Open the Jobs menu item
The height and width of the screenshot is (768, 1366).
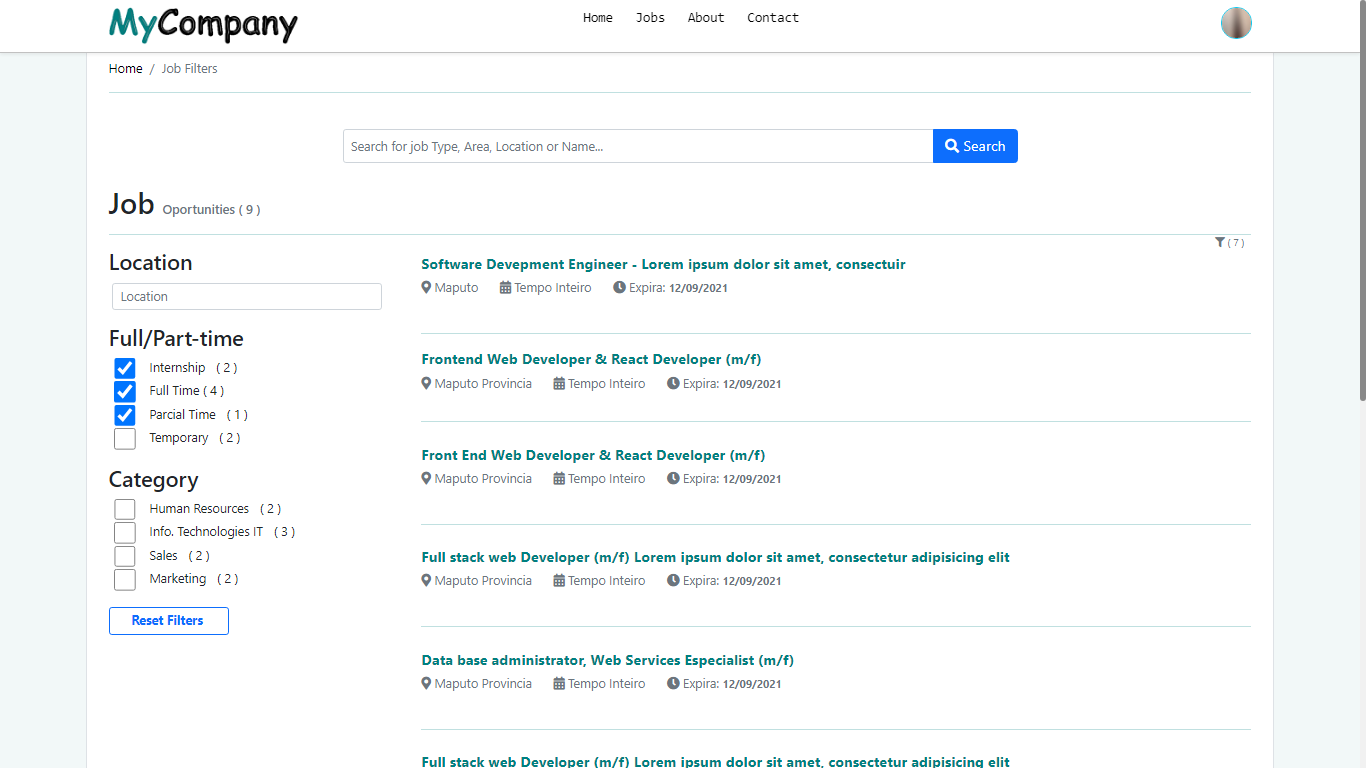click(x=650, y=18)
